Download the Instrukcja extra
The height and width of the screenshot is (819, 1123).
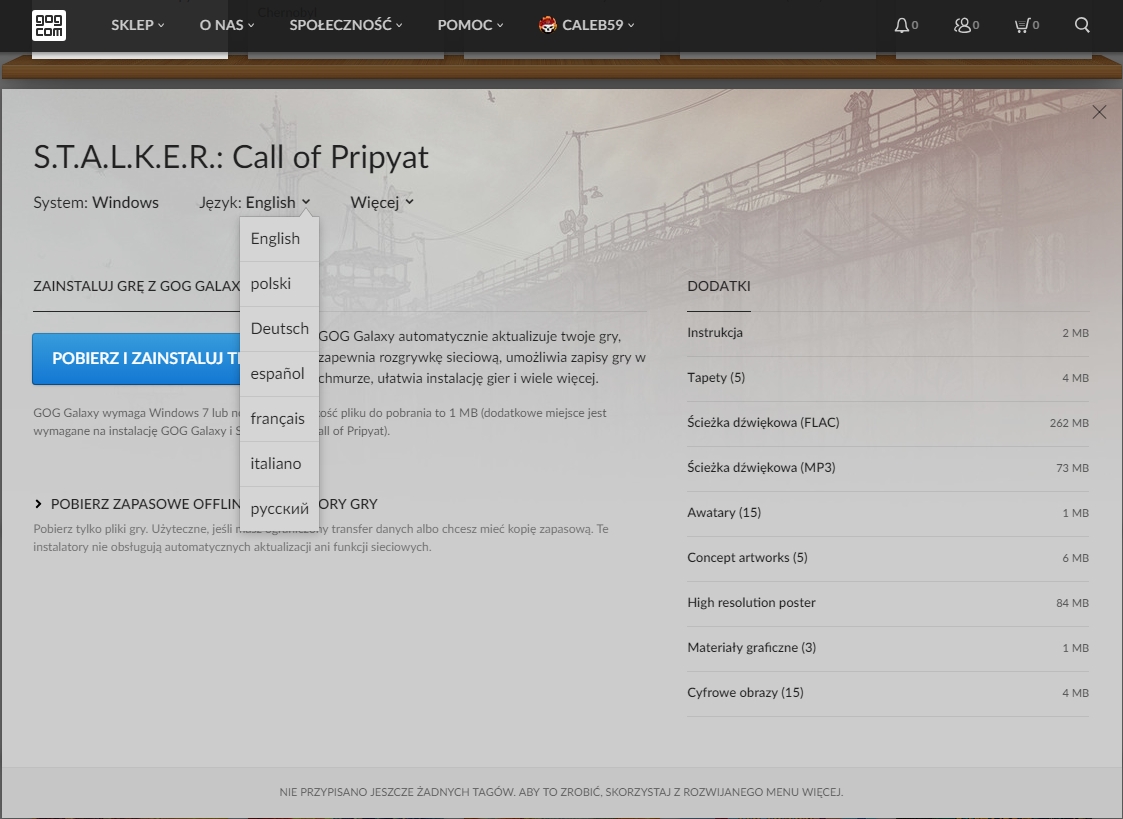(887, 333)
